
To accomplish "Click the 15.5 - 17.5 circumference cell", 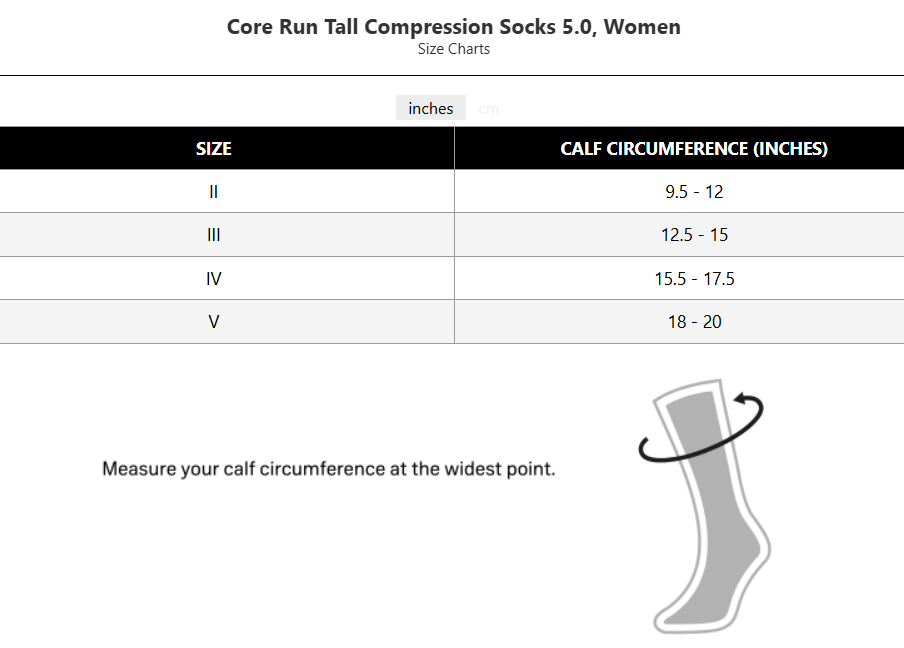I will click(x=694, y=279).
